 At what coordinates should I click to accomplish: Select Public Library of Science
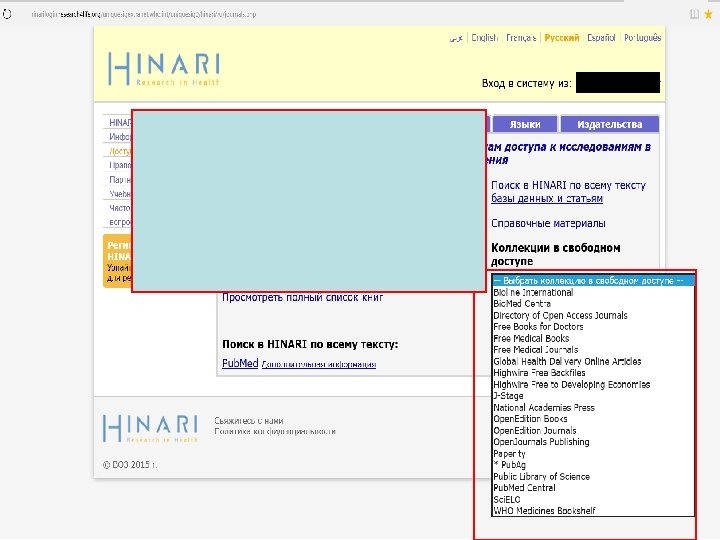(x=593, y=477)
